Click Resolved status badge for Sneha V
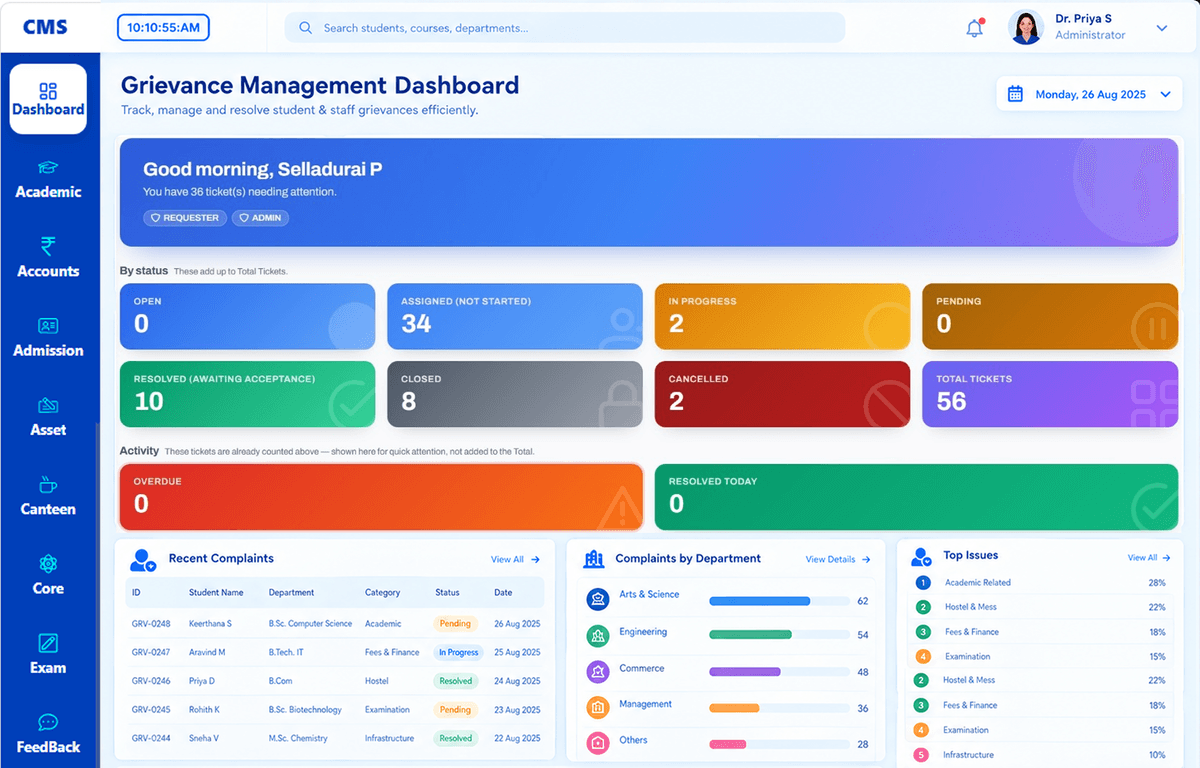Image resolution: width=1200 pixels, height=768 pixels. tap(455, 738)
